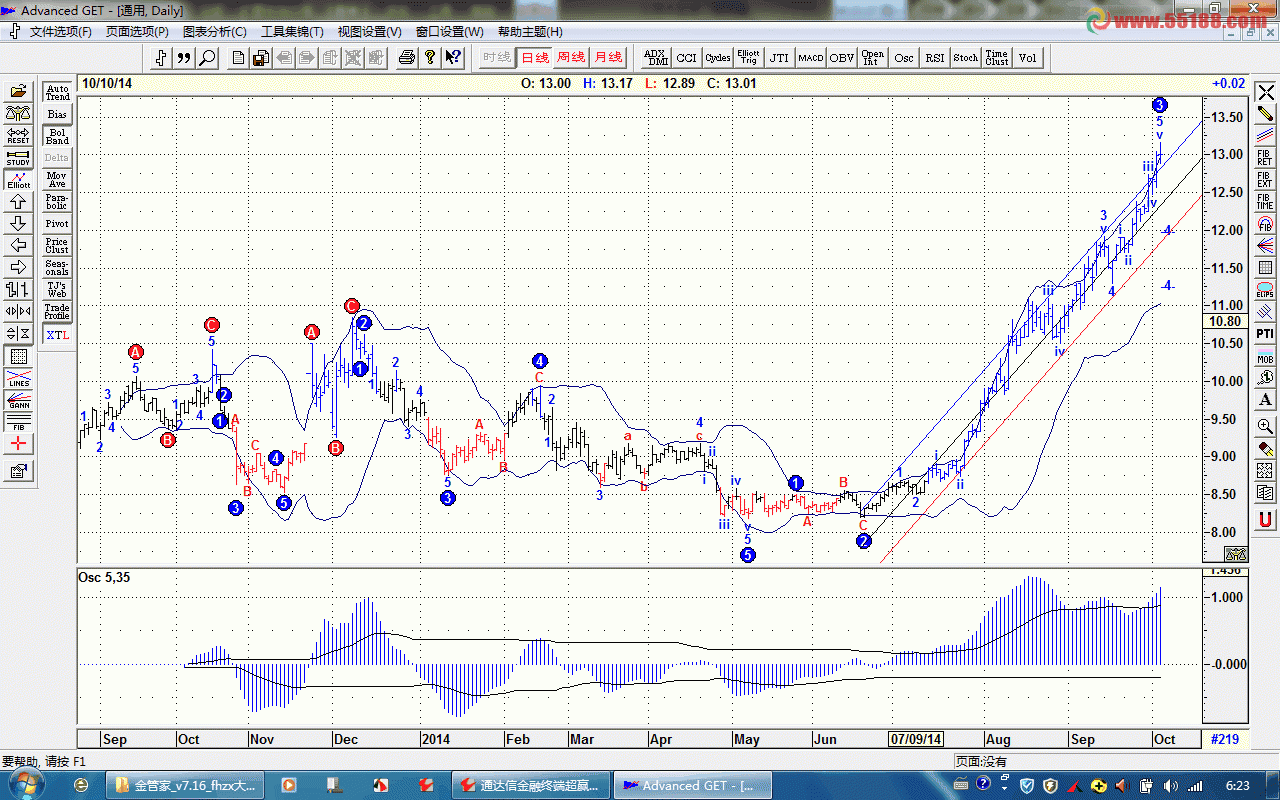This screenshot has width=1280, height=800.
Task: Click the RESET tool button
Action: point(18,136)
